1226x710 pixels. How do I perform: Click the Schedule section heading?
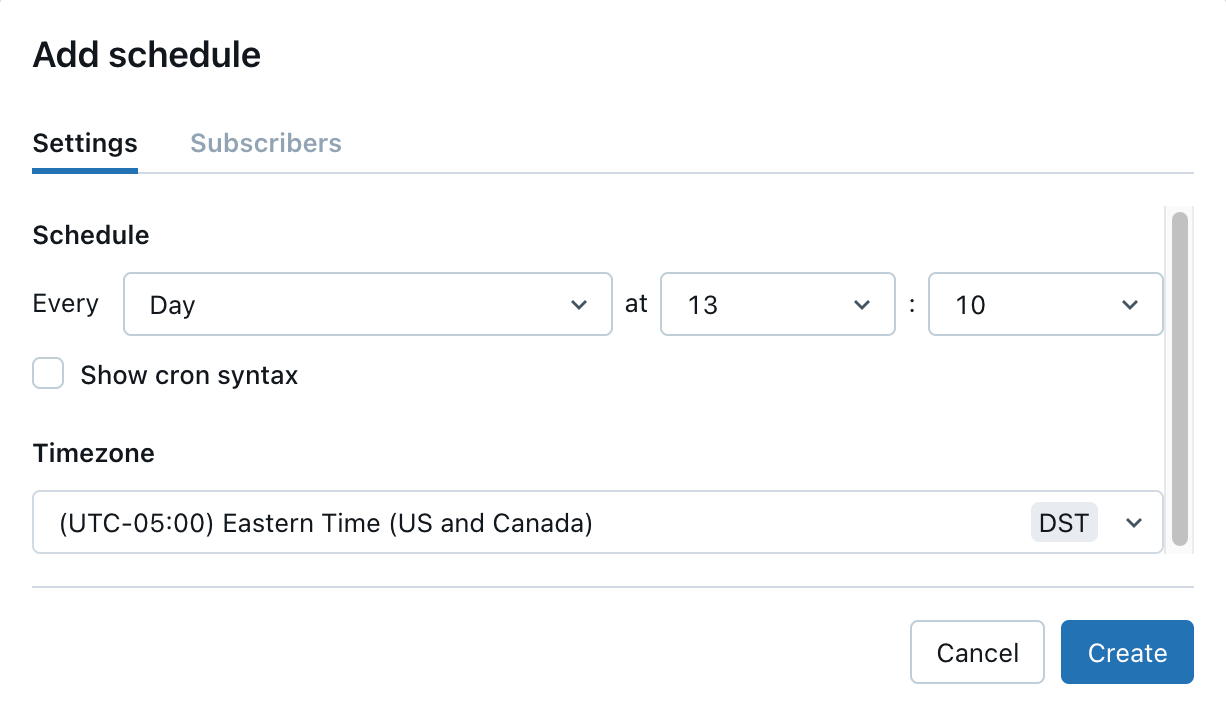tap(91, 235)
